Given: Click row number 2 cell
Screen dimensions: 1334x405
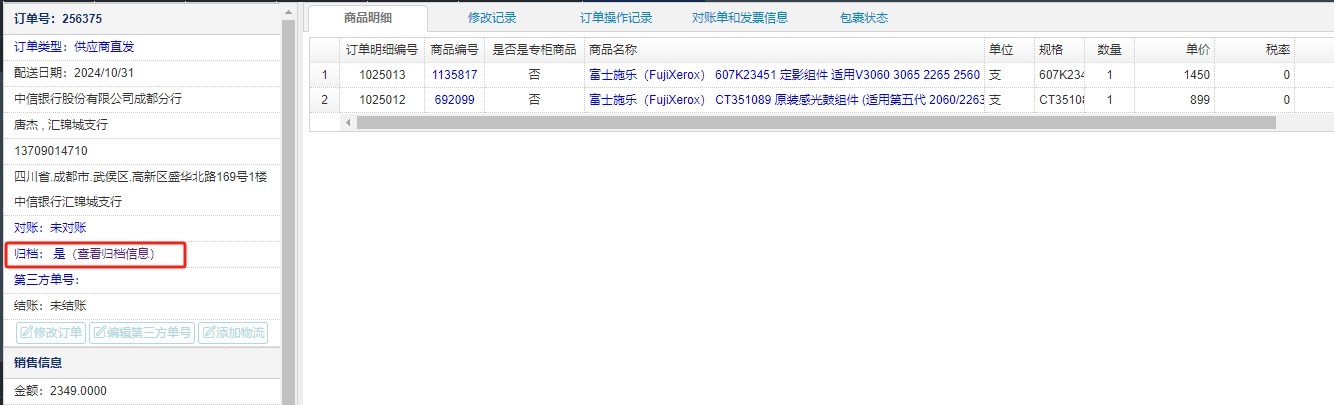Looking at the screenshot, I should [x=324, y=100].
